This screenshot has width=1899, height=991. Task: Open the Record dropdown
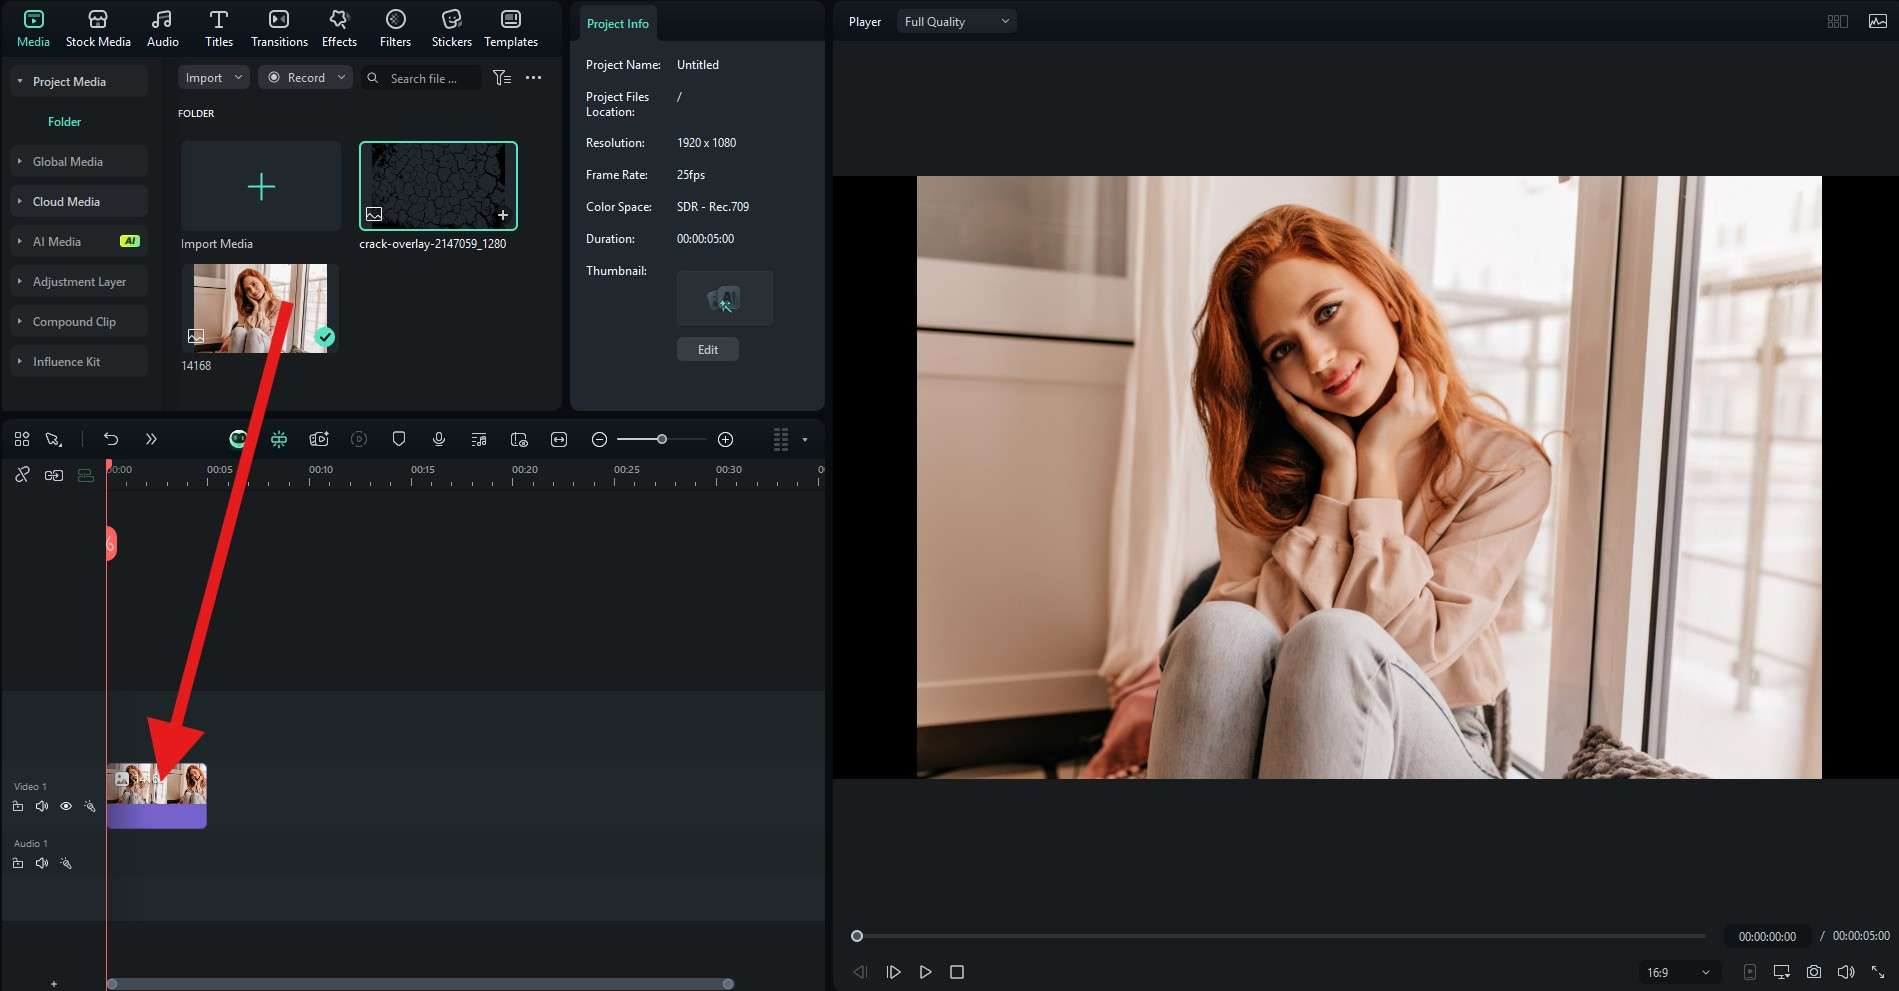(x=306, y=77)
